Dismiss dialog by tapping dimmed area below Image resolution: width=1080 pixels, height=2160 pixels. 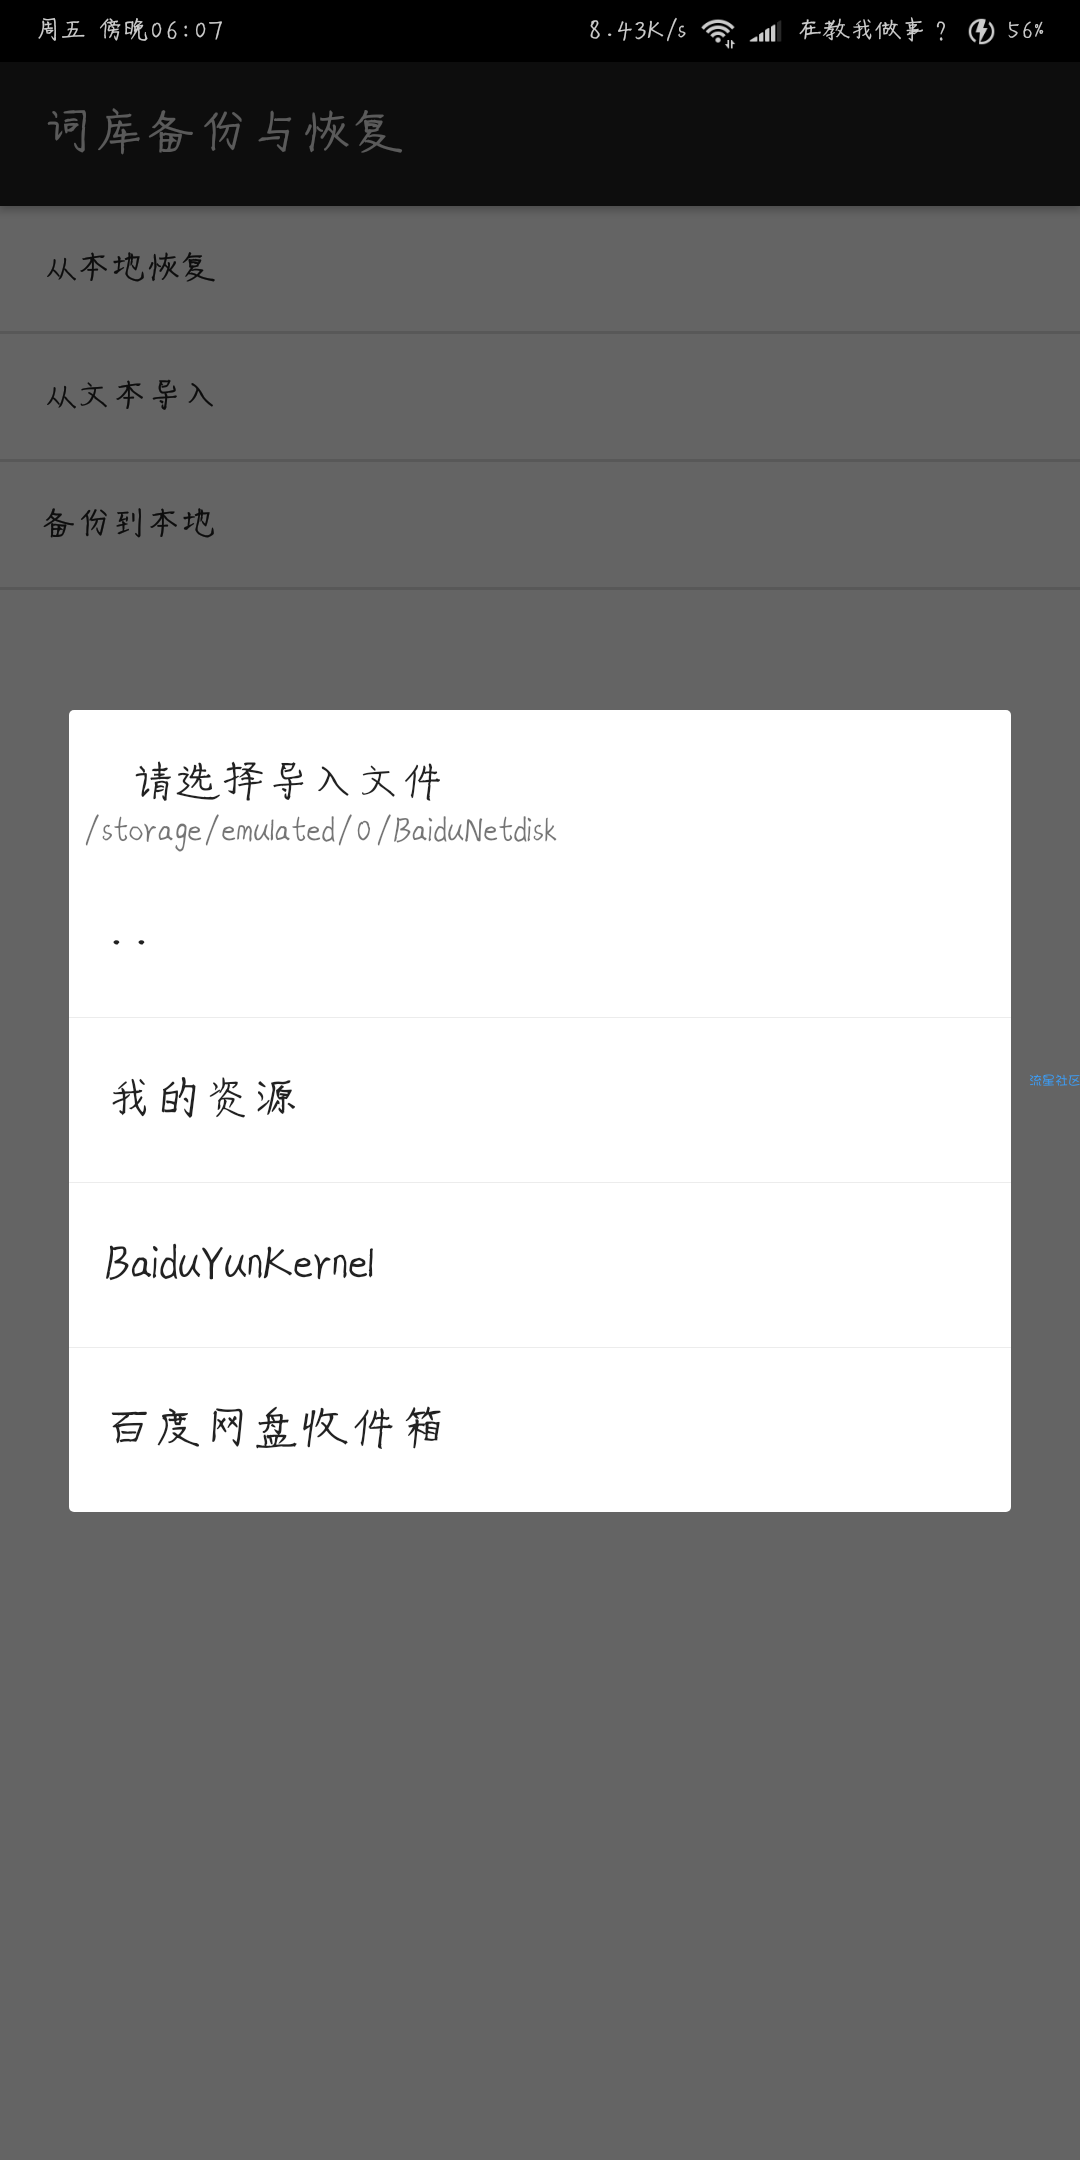click(540, 1830)
